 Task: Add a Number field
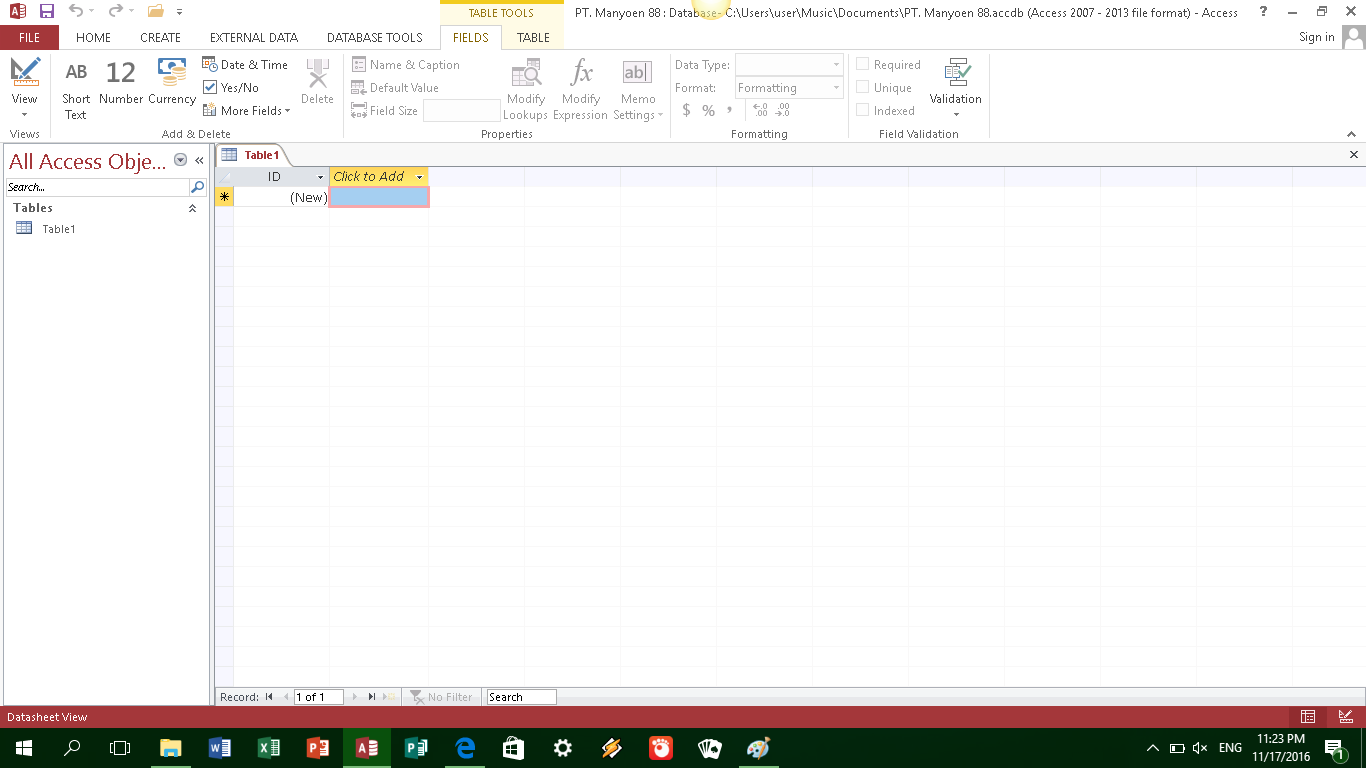tap(121, 83)
